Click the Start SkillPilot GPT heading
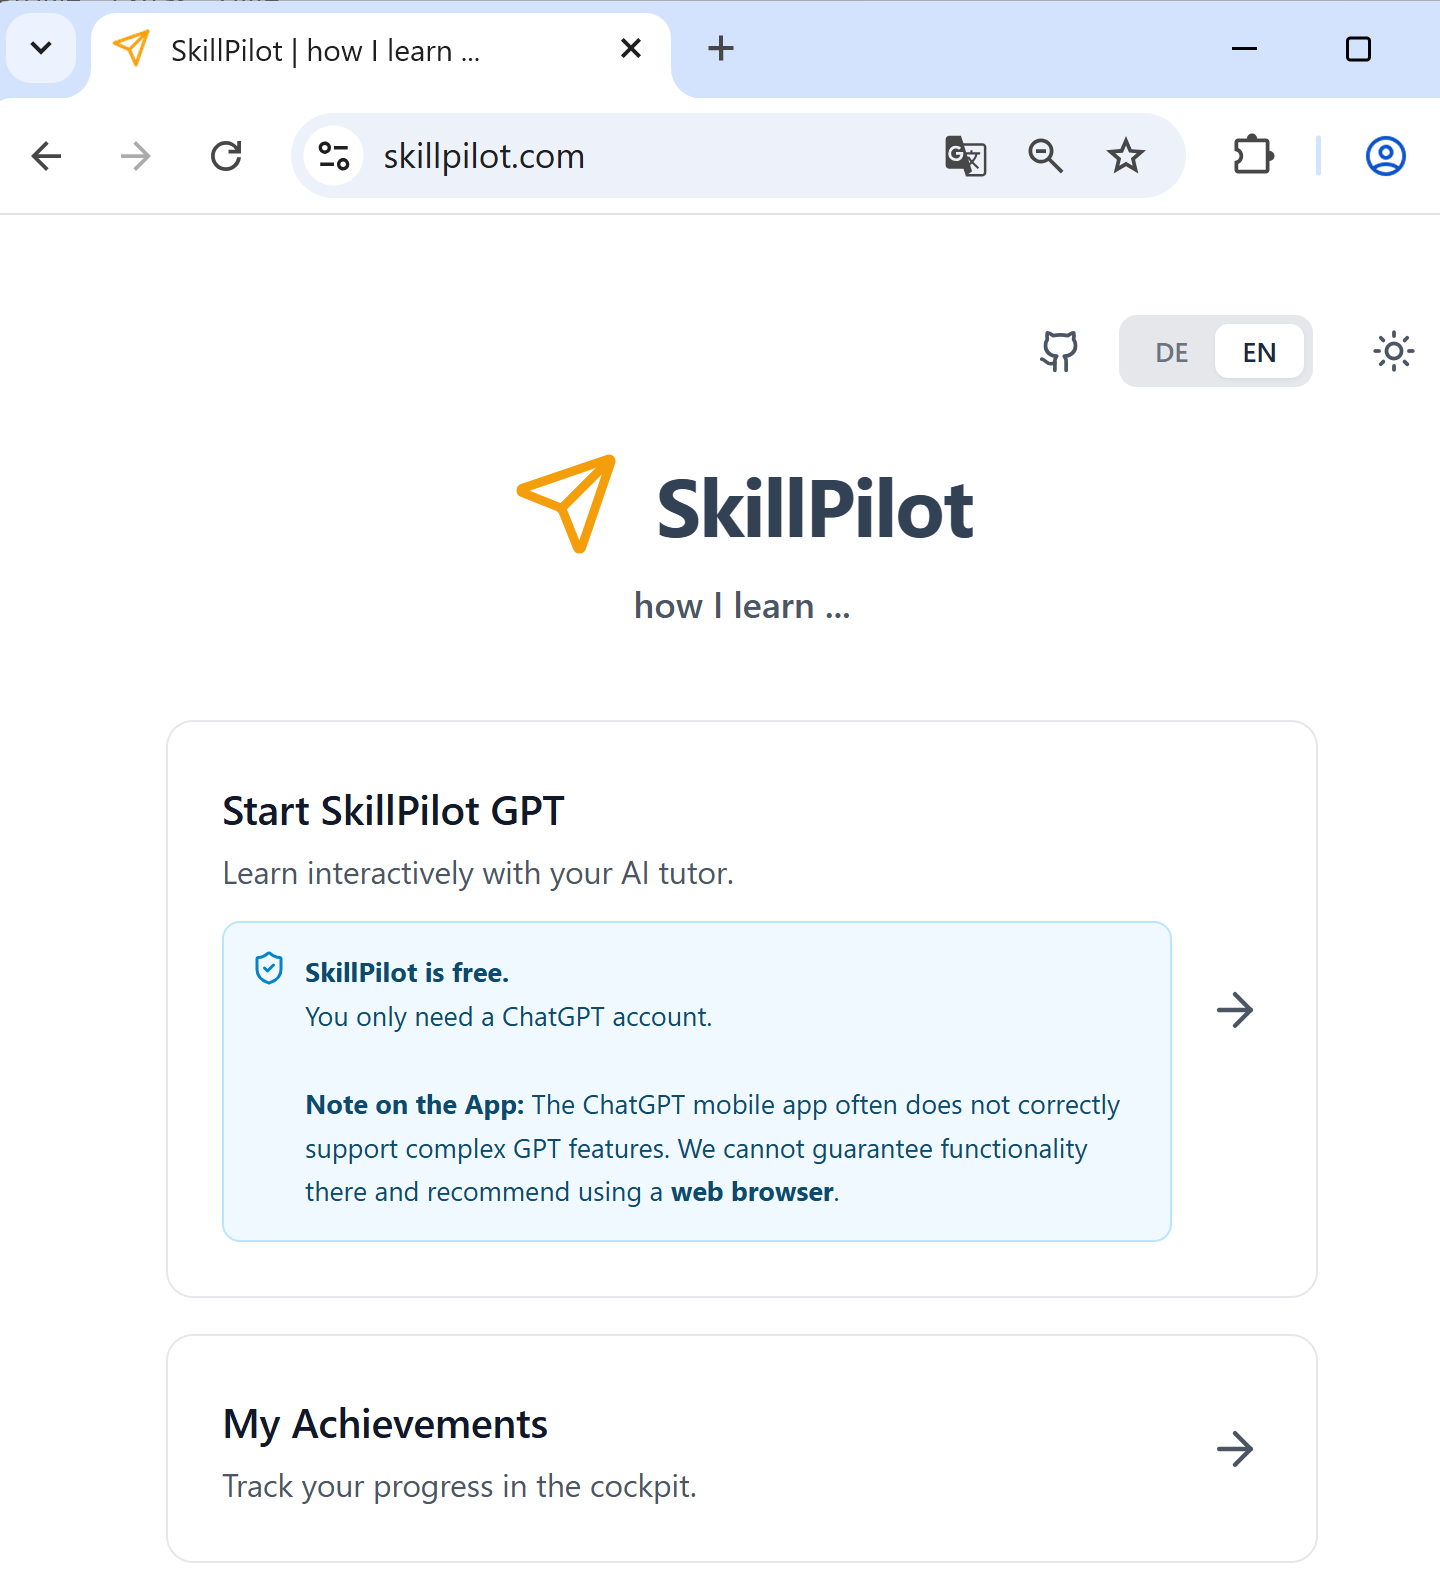The height and width of the screenshot is (1580, 1440). coord(393,811)
